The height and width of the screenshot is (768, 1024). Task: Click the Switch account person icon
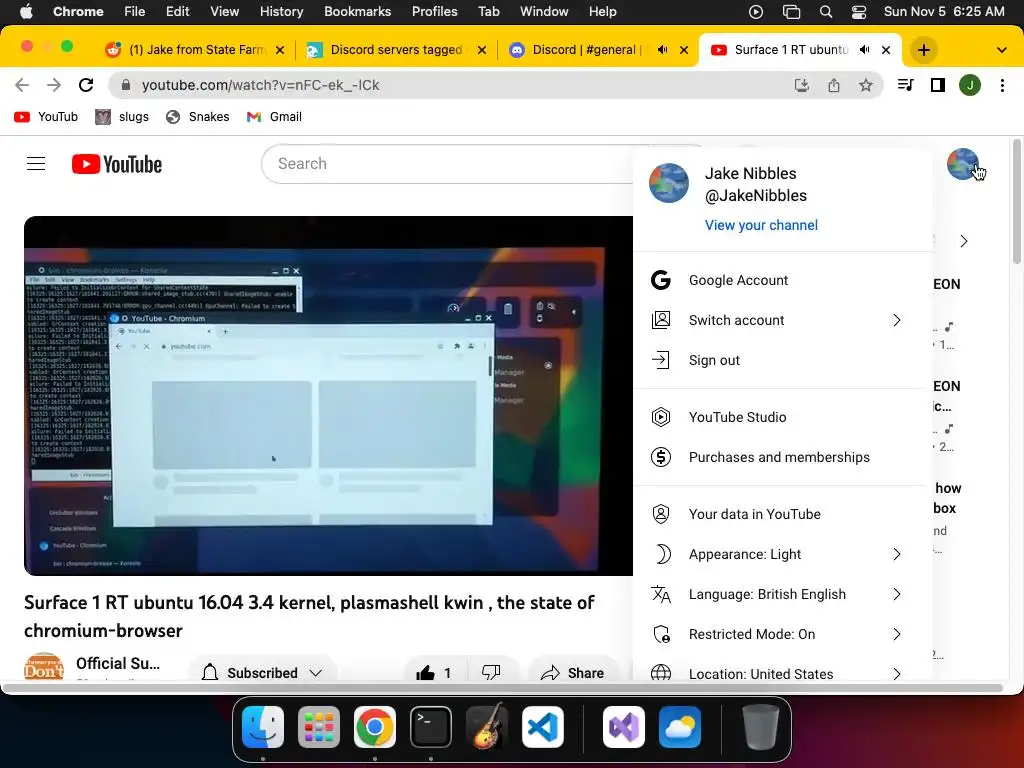point(661,320)
